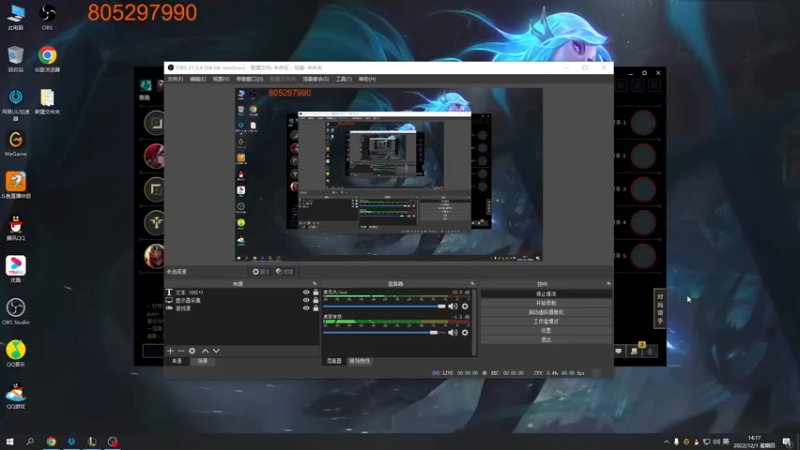This screenshot has height=450, width=800.
Task: Open the Docks menu in OBS
Action: point(249,79)
